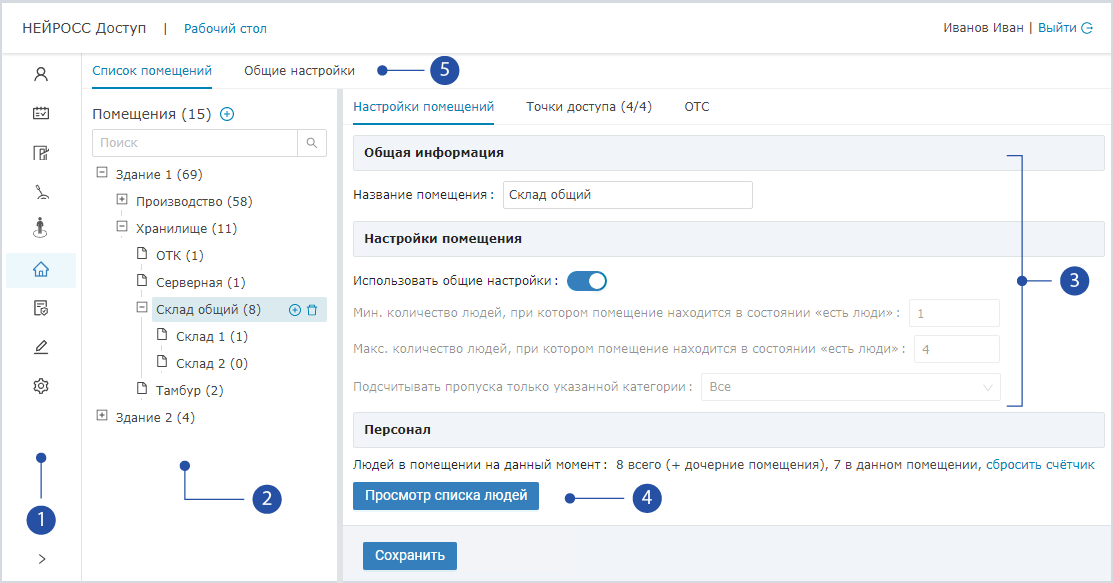This screenshot has width=1113, height=583.
Task: Expand the Производство tree node
Action: point(122,200)
